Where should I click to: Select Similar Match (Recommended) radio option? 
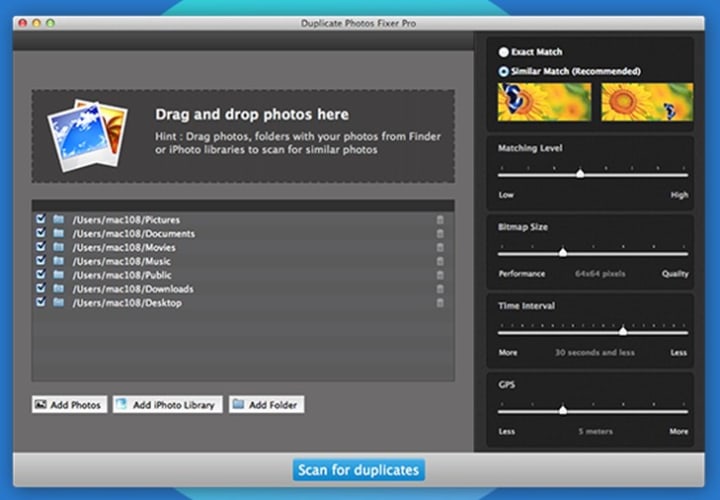click(x=504, y=71)
